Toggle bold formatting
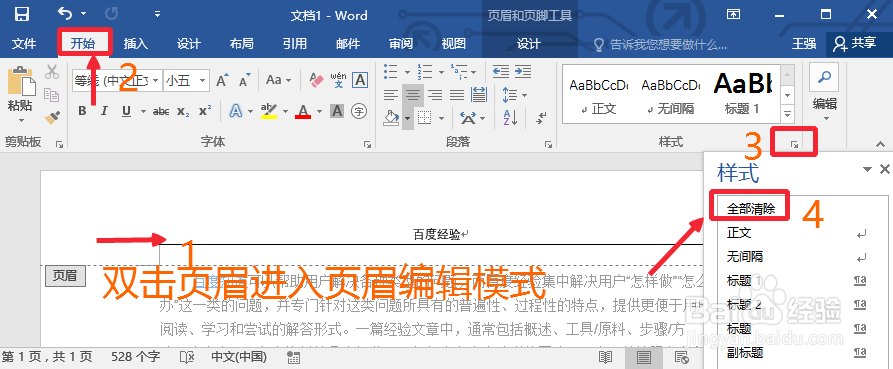This screenshot has width=893, height=369. (82, 111)
